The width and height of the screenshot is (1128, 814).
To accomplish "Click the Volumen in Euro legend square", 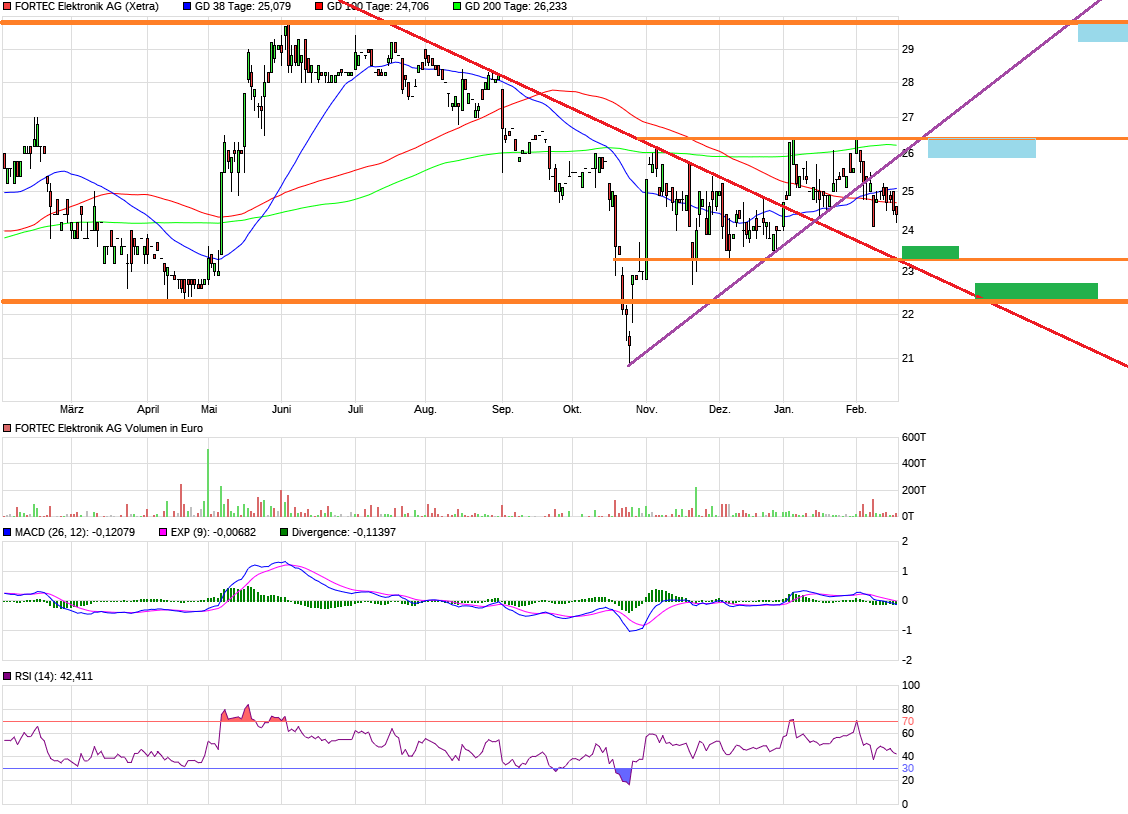I will 7,428.
